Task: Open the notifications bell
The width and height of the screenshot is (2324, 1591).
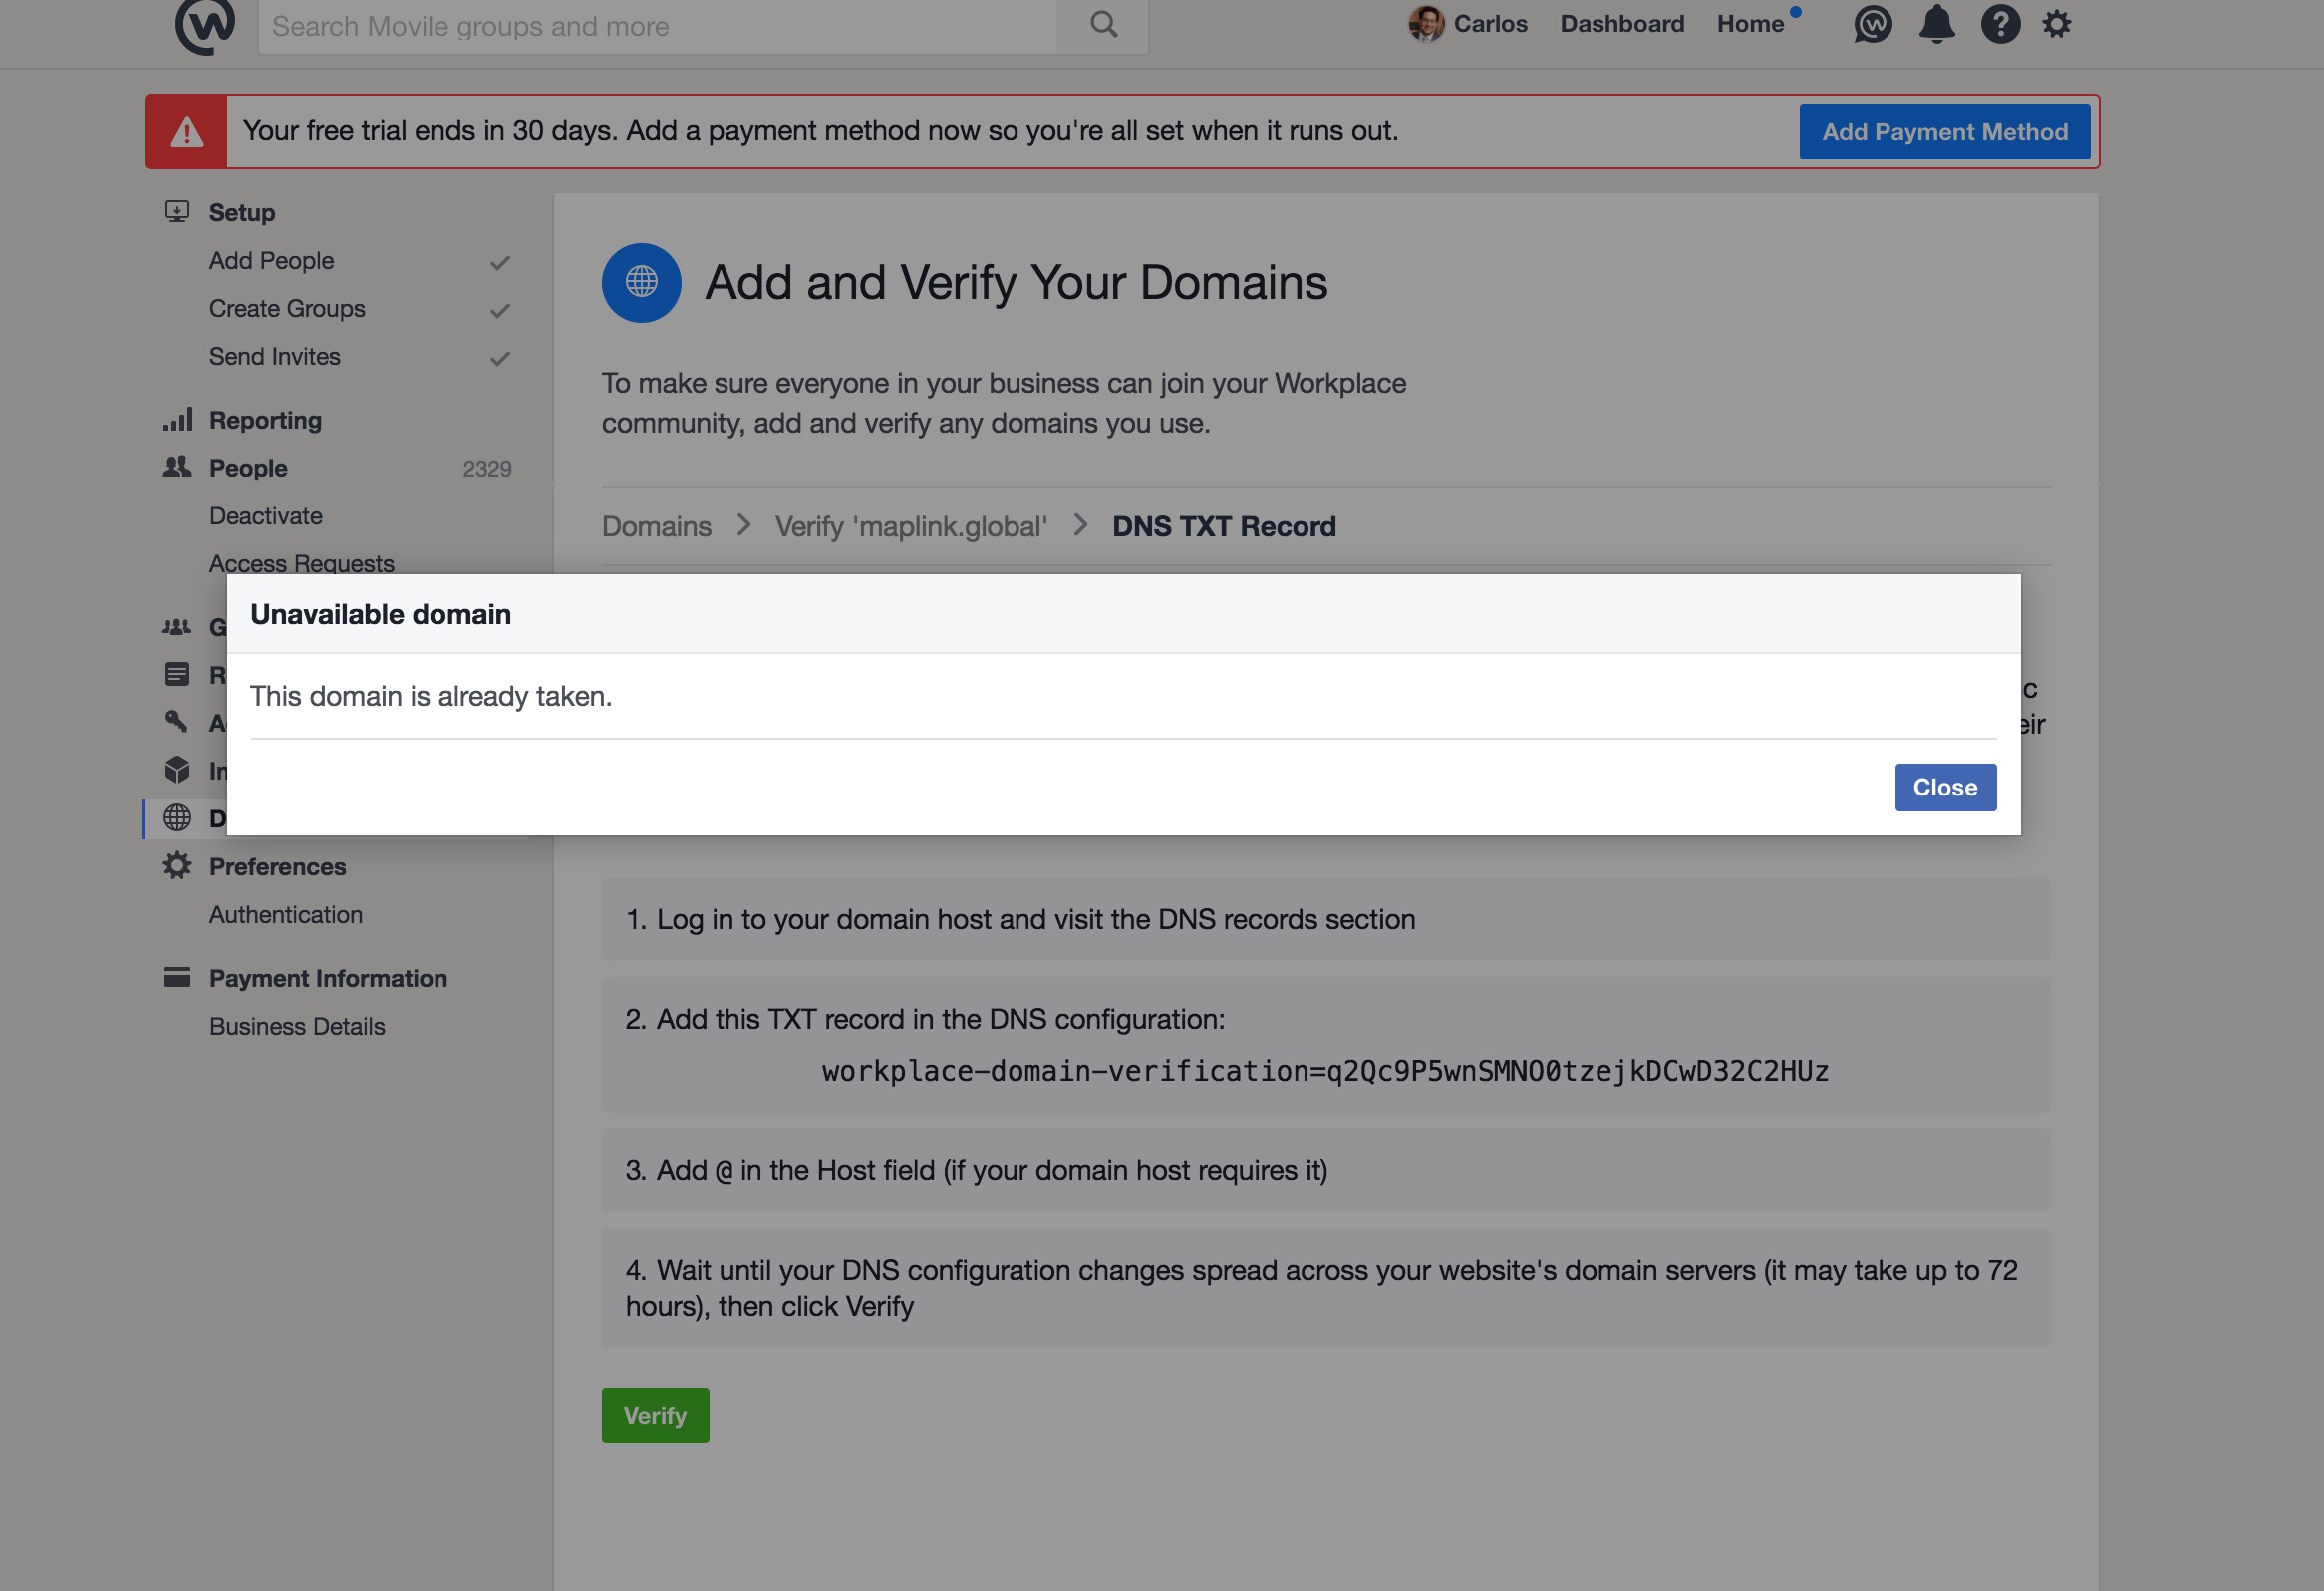Action: 1936,24
